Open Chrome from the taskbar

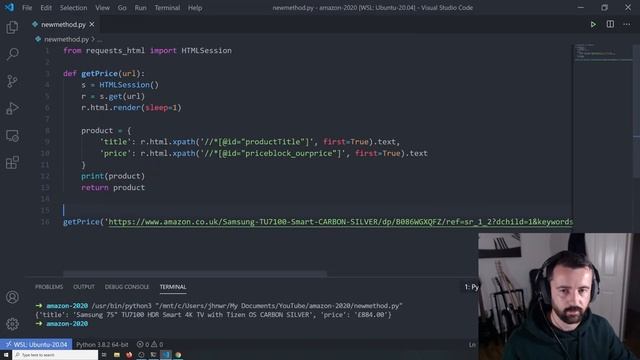pos(178,355)
